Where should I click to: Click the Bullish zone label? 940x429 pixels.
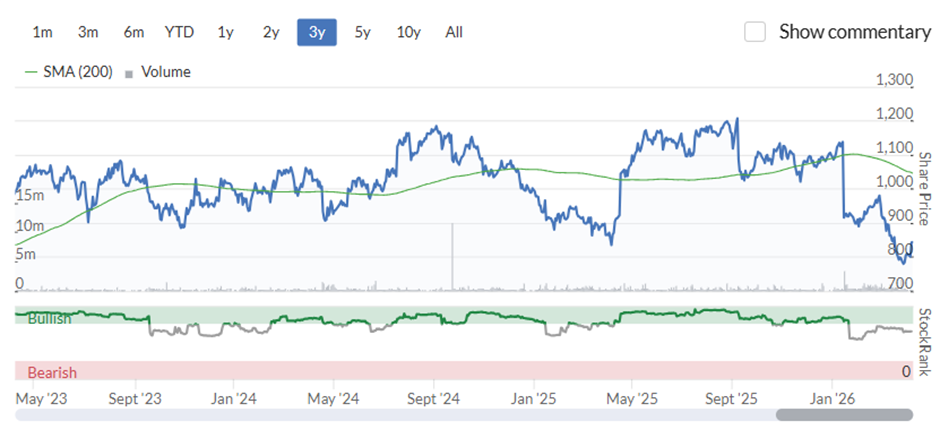[49, 318]
